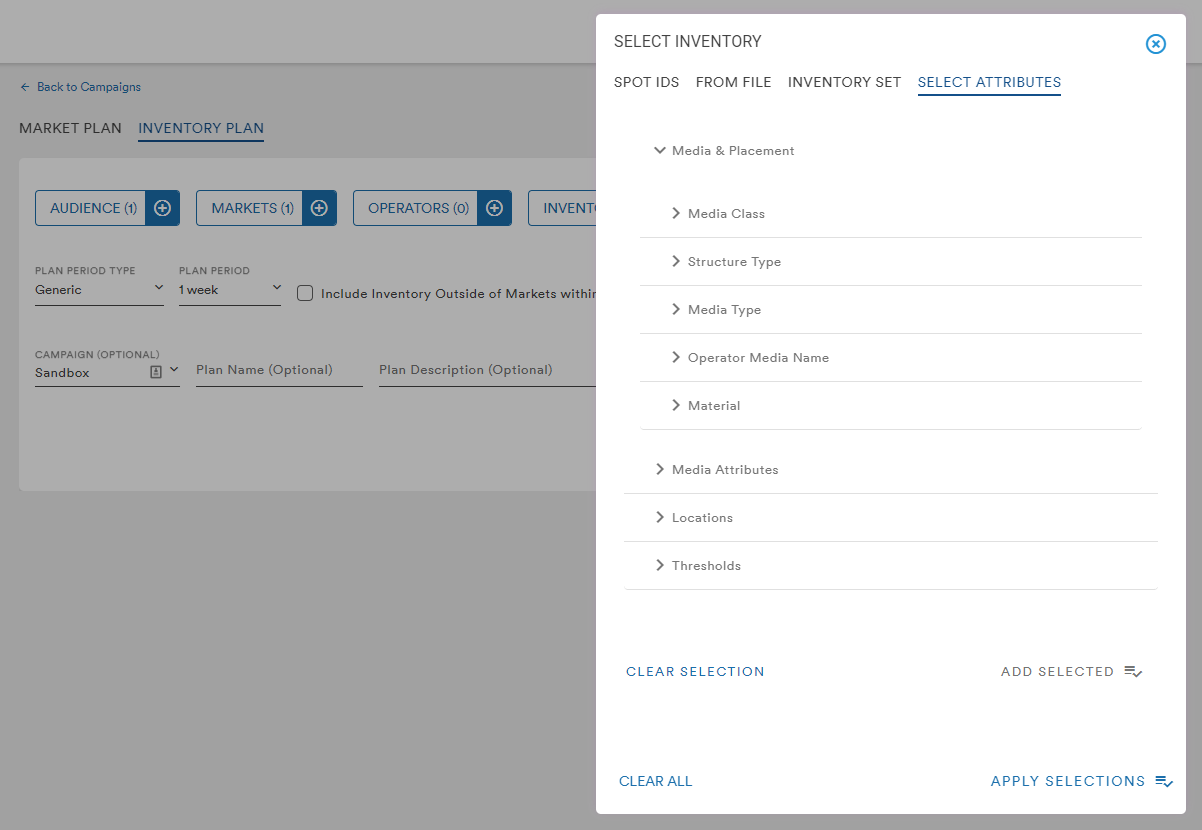
Task: Switch to the Market Plan tab
Action: point(70,129)
